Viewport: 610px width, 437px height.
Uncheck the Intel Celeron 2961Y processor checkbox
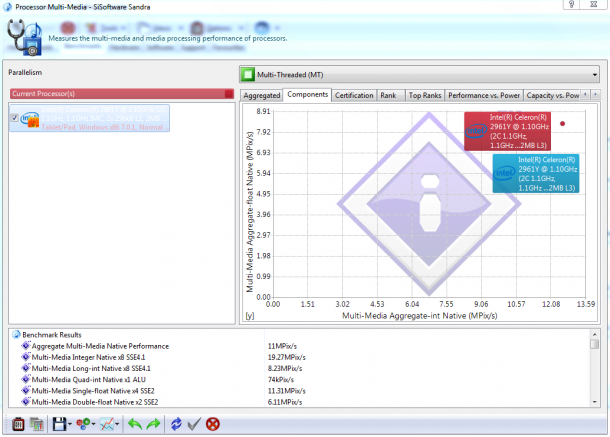coord(14,118)
